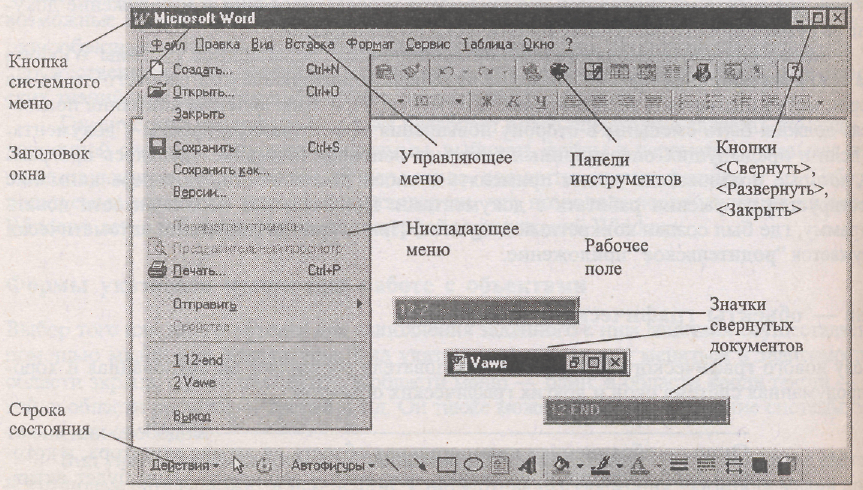Click the line style icon
This screenshot has width=863, height=490.
tap(679, 465)
